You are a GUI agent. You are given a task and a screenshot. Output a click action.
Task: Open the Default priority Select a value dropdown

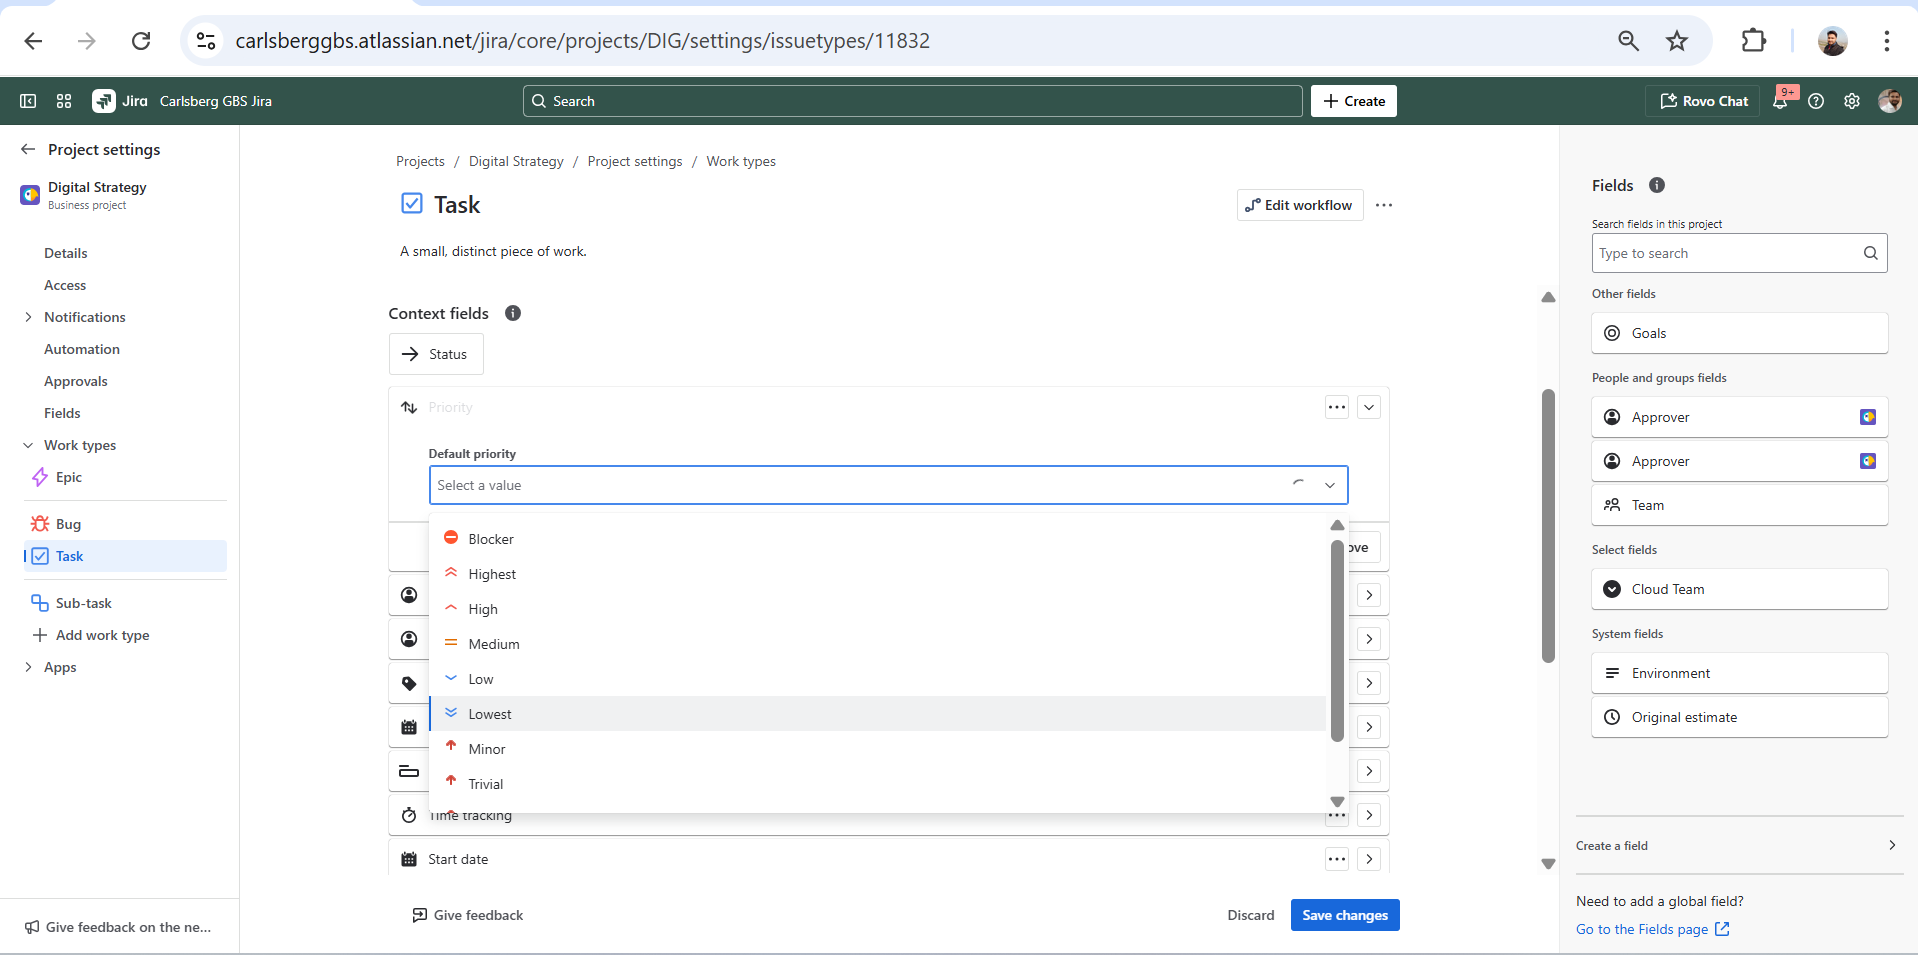click(888, 485)
